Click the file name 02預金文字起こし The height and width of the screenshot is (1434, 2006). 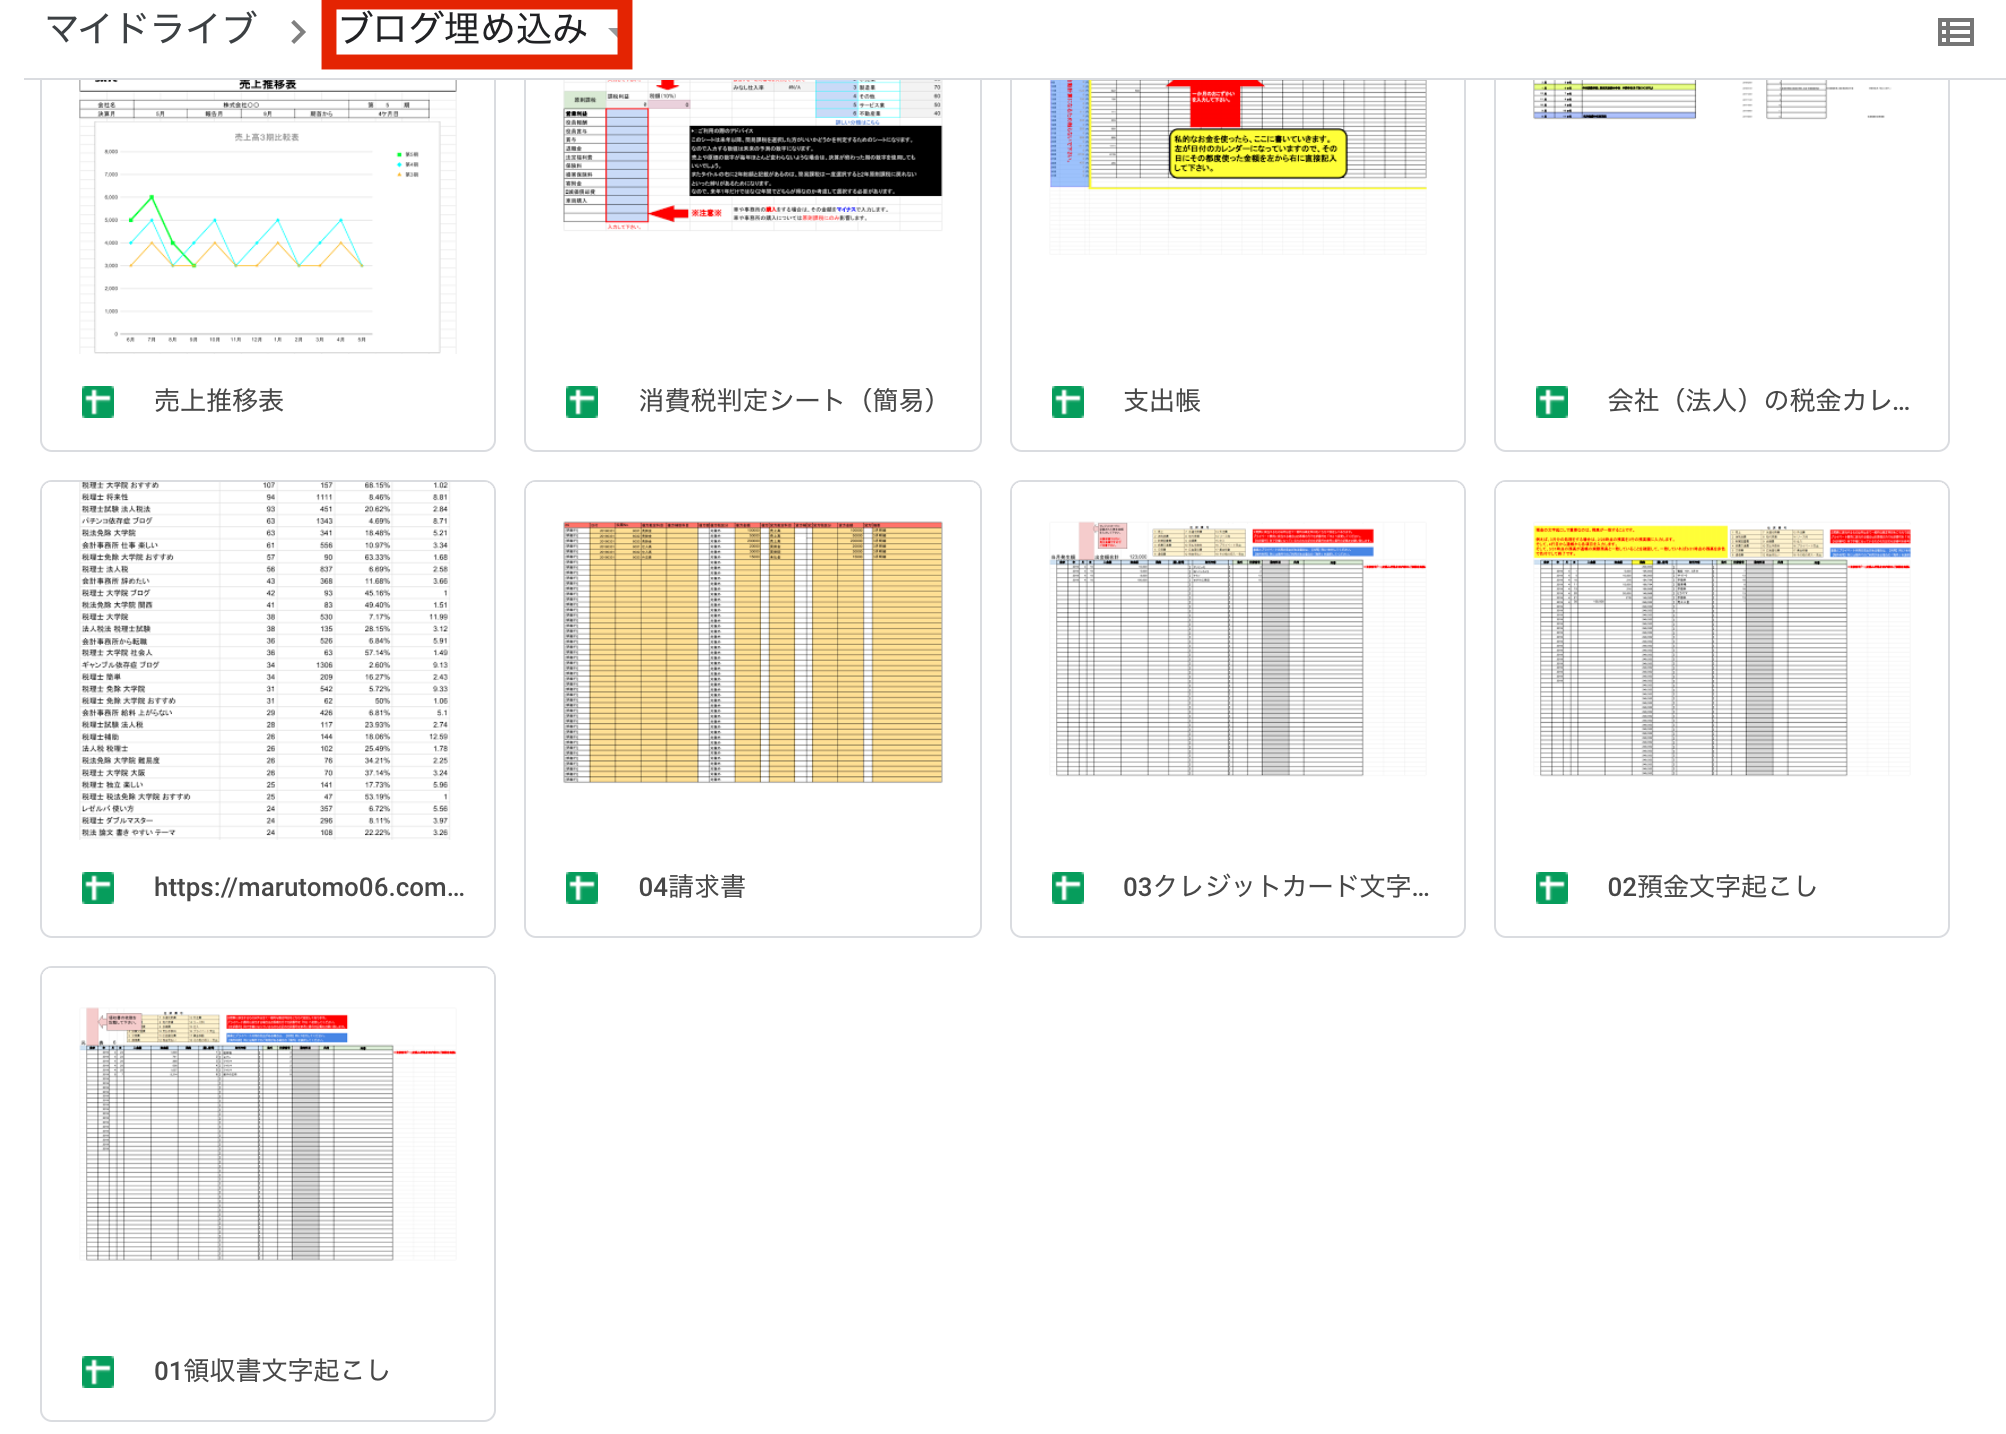point(1712,887)
